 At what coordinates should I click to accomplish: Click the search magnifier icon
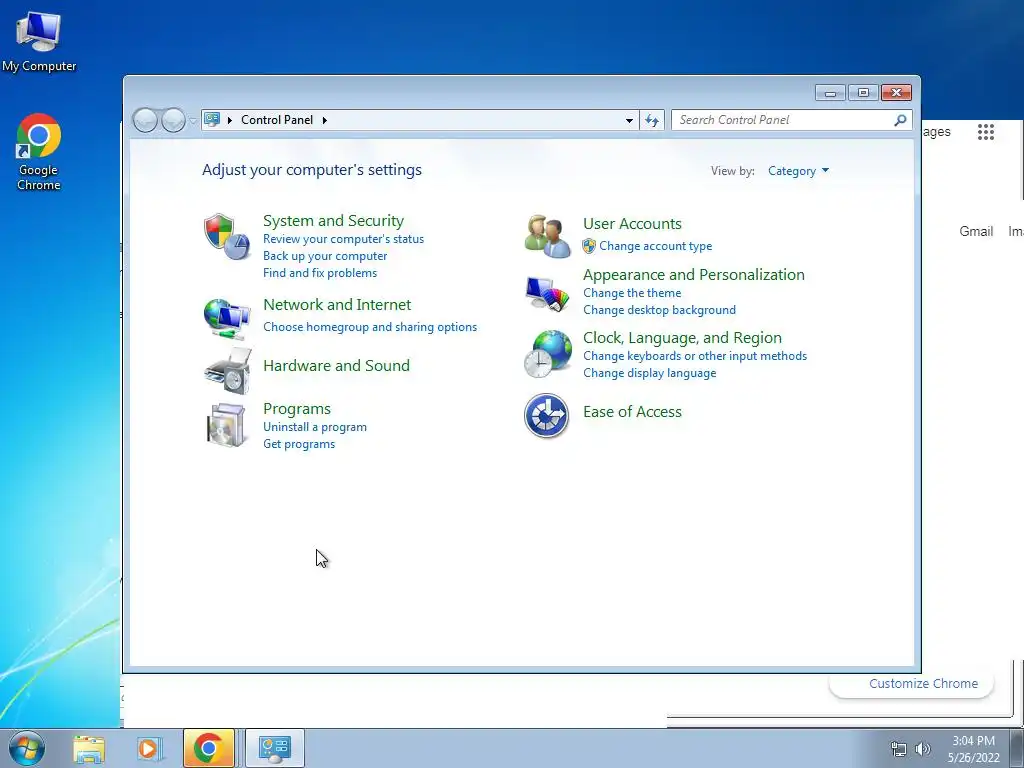(x=900, y=120)
